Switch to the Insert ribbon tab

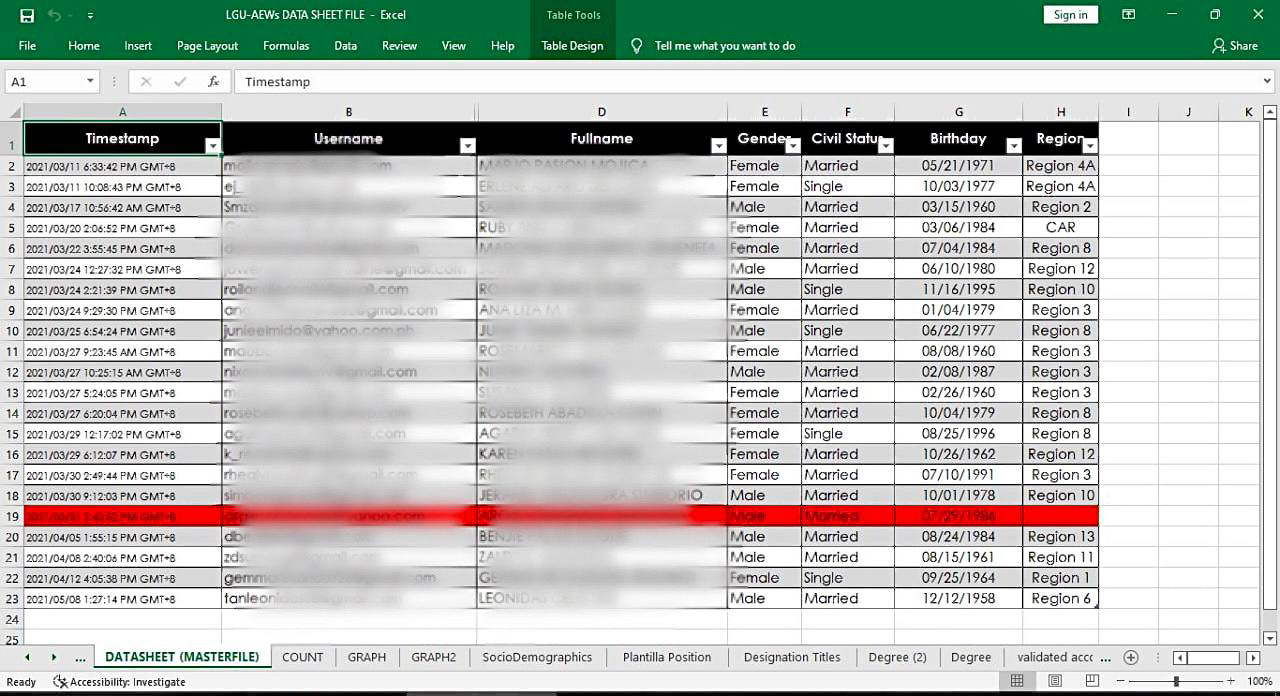point(138,46)
